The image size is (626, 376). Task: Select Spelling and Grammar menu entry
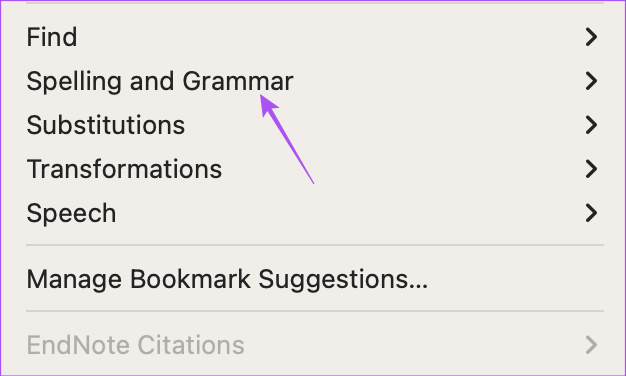(x=315, y=81)
